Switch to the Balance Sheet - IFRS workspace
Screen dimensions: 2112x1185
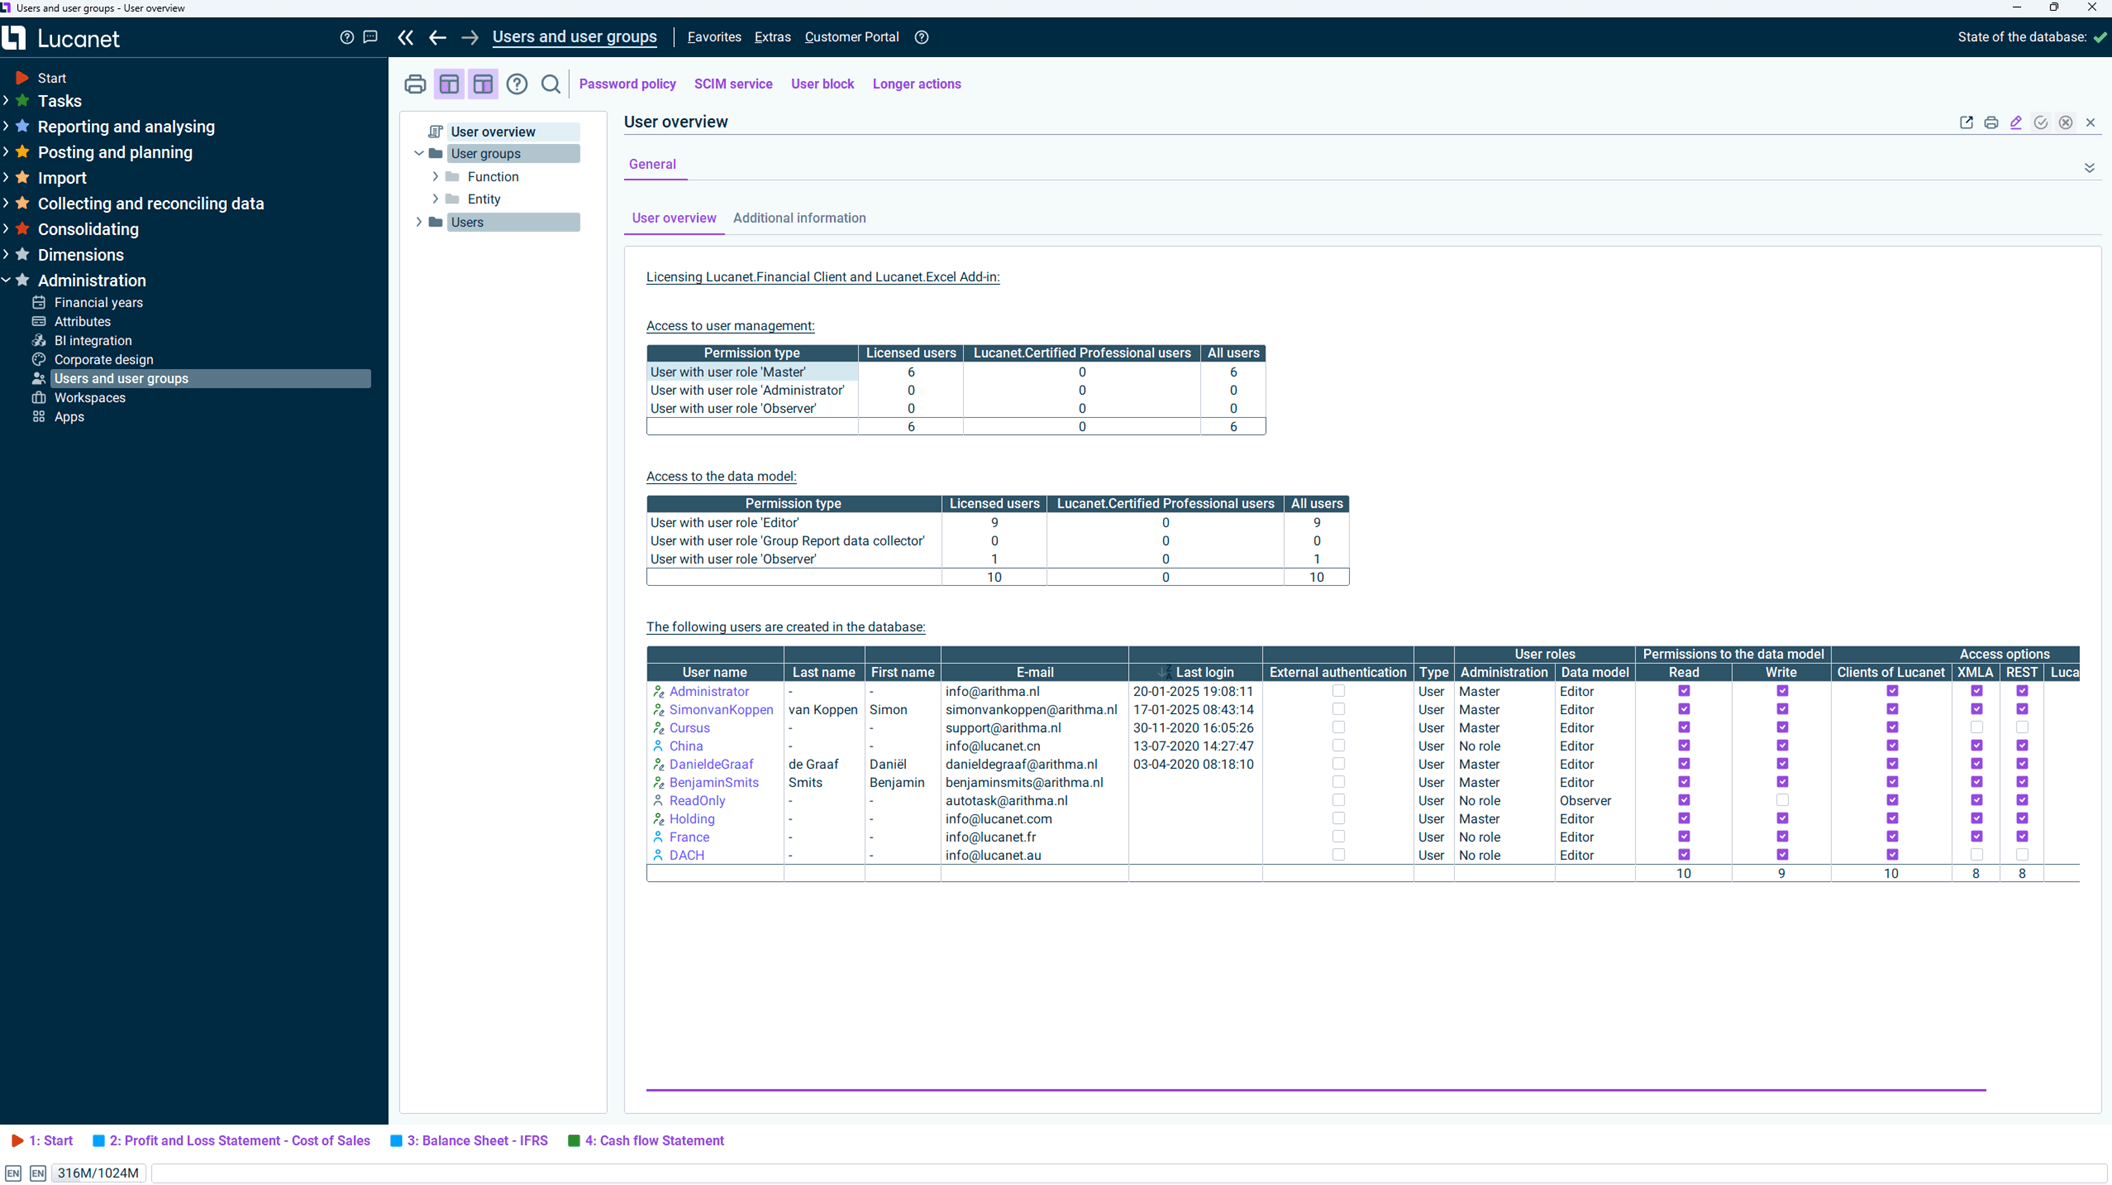pos(469,1141)
